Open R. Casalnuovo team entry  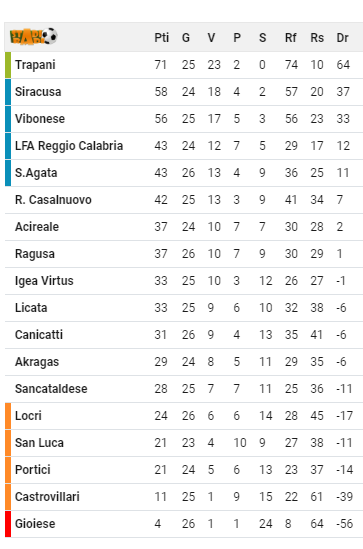(53, 200)
